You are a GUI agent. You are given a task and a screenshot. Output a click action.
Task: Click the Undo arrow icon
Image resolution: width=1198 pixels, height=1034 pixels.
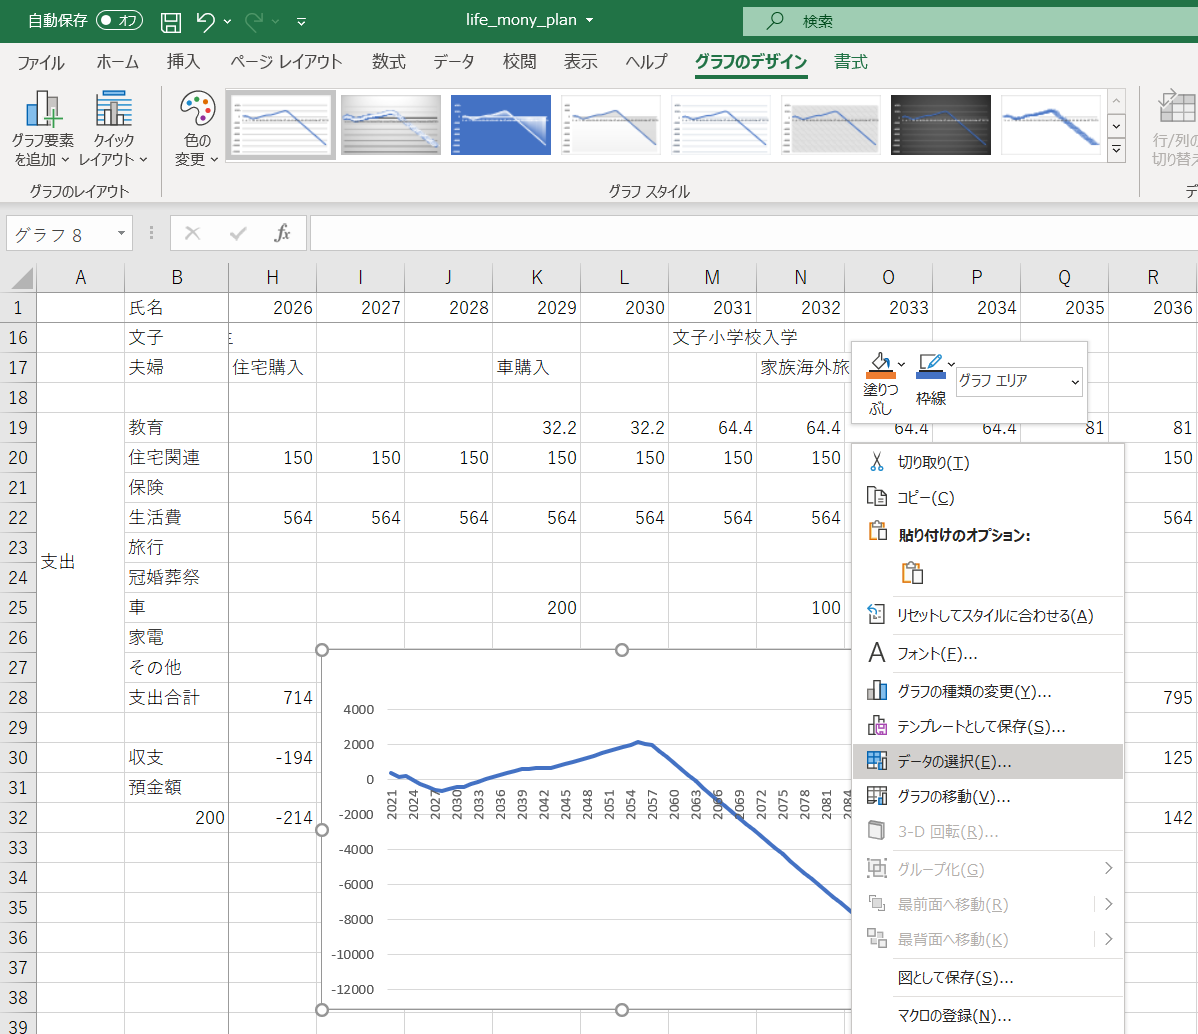204,21
